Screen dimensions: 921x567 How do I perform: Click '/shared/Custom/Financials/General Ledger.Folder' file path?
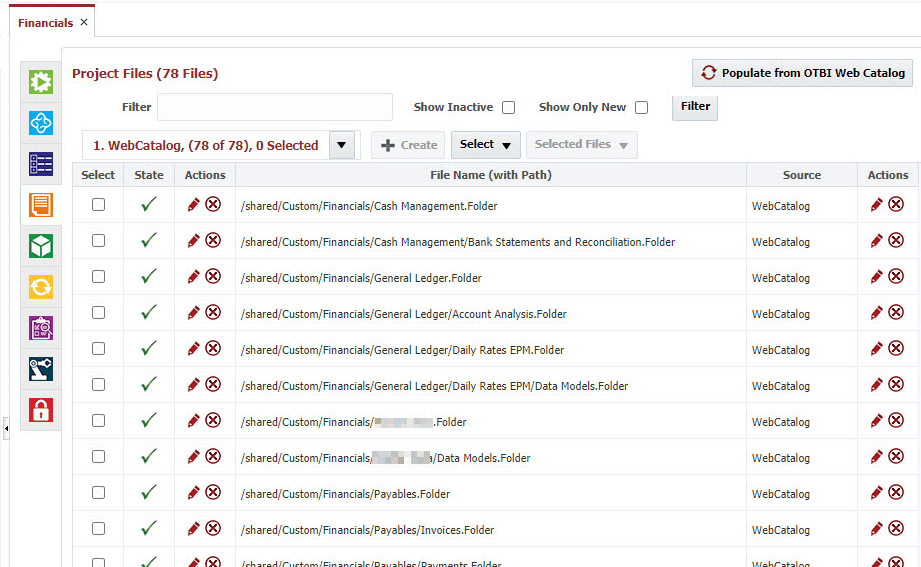[361, 278]
